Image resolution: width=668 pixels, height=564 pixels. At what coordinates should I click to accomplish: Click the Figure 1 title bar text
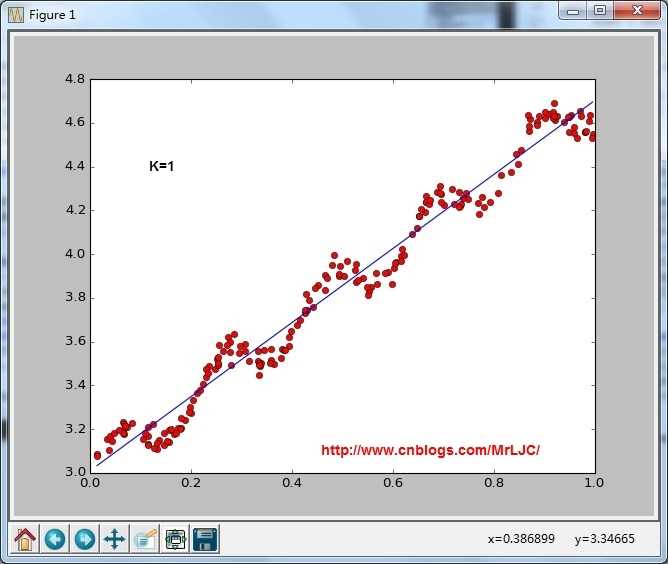[x=52, y=15]
